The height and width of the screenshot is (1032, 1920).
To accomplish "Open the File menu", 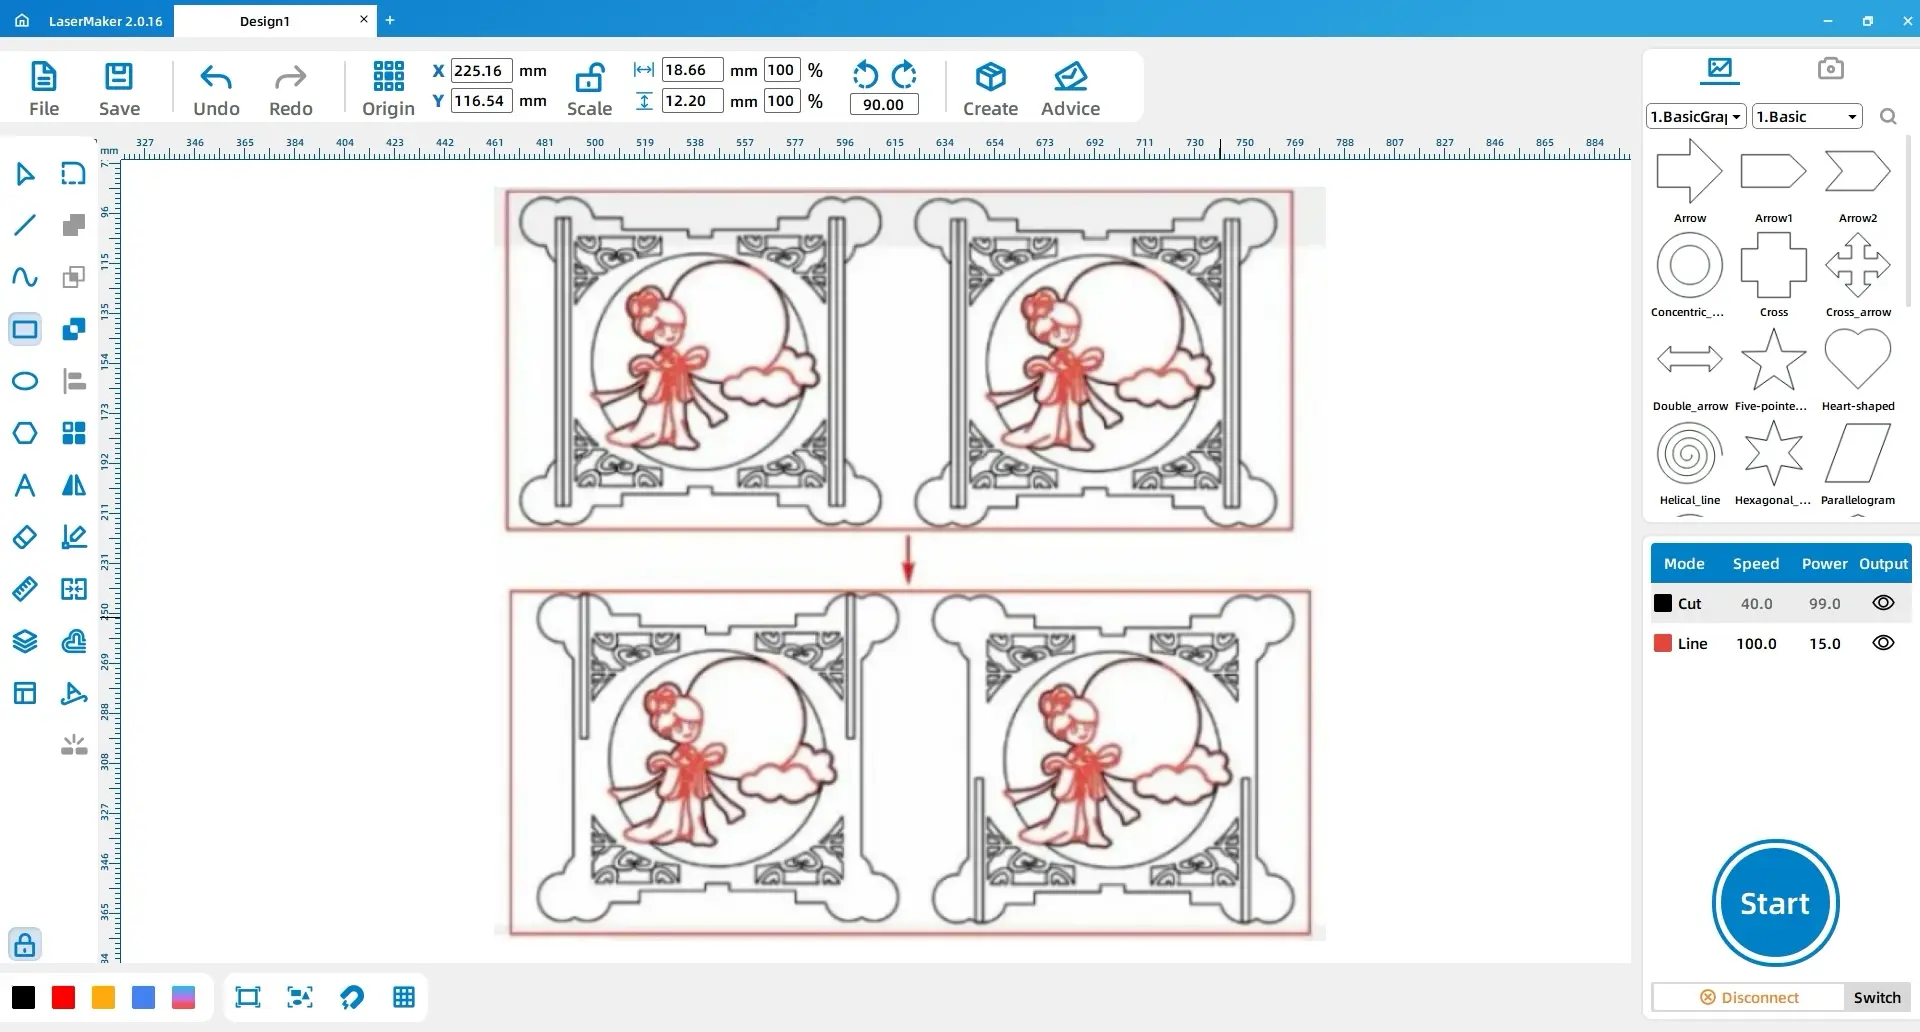I will [44, 89].
